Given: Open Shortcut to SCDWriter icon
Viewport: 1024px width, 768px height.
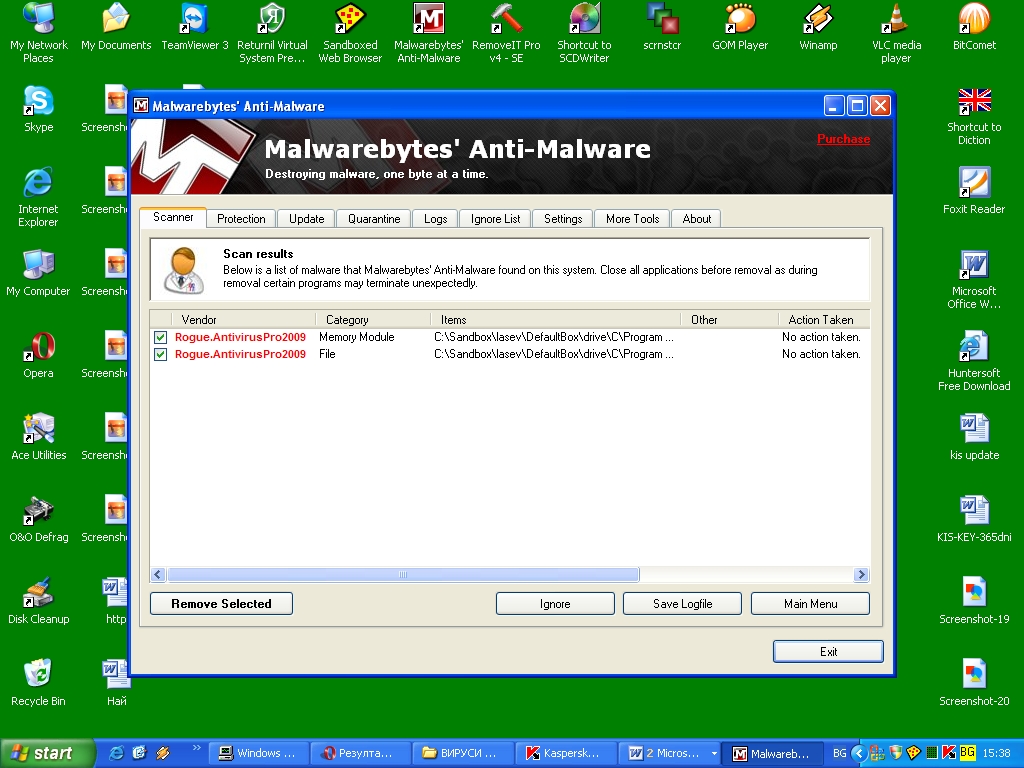Looking at the screenshot, I should [x=584, y=33].
